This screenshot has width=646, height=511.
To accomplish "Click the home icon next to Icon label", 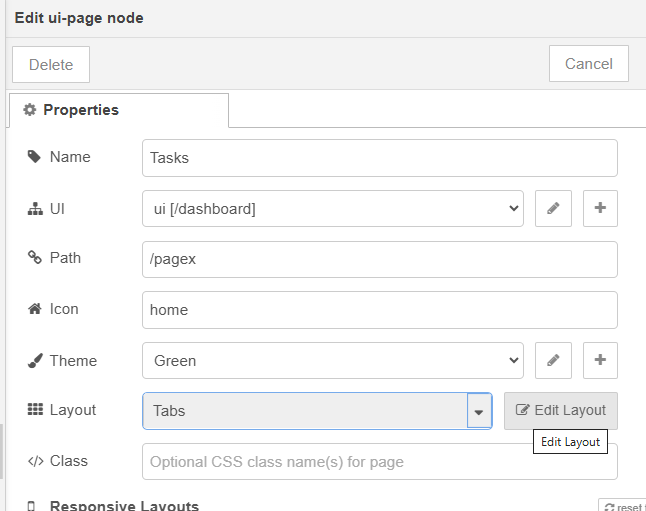I will pos(34,309).
